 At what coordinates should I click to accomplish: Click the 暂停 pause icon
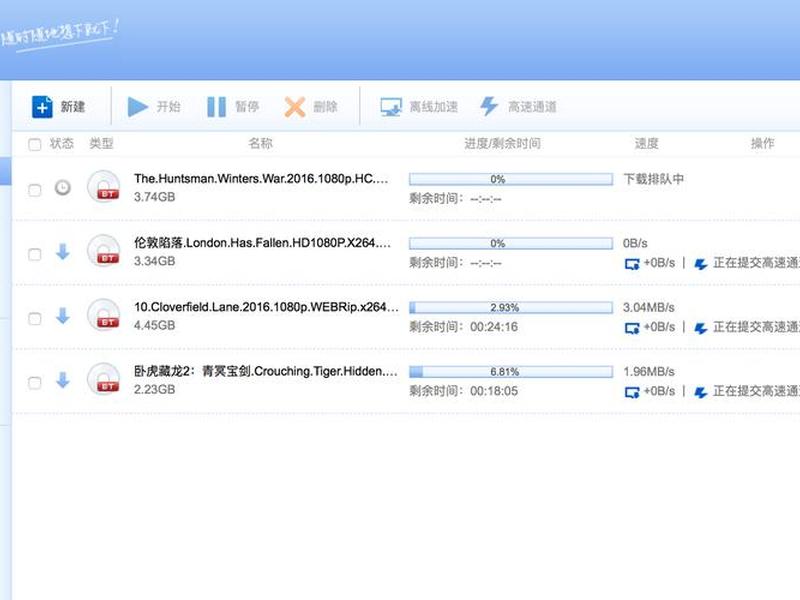coord(216,107)
